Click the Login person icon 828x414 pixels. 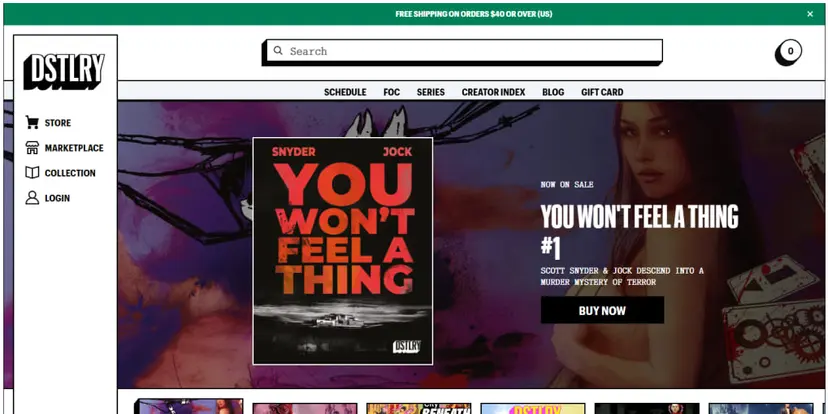[x=32, y=198]
